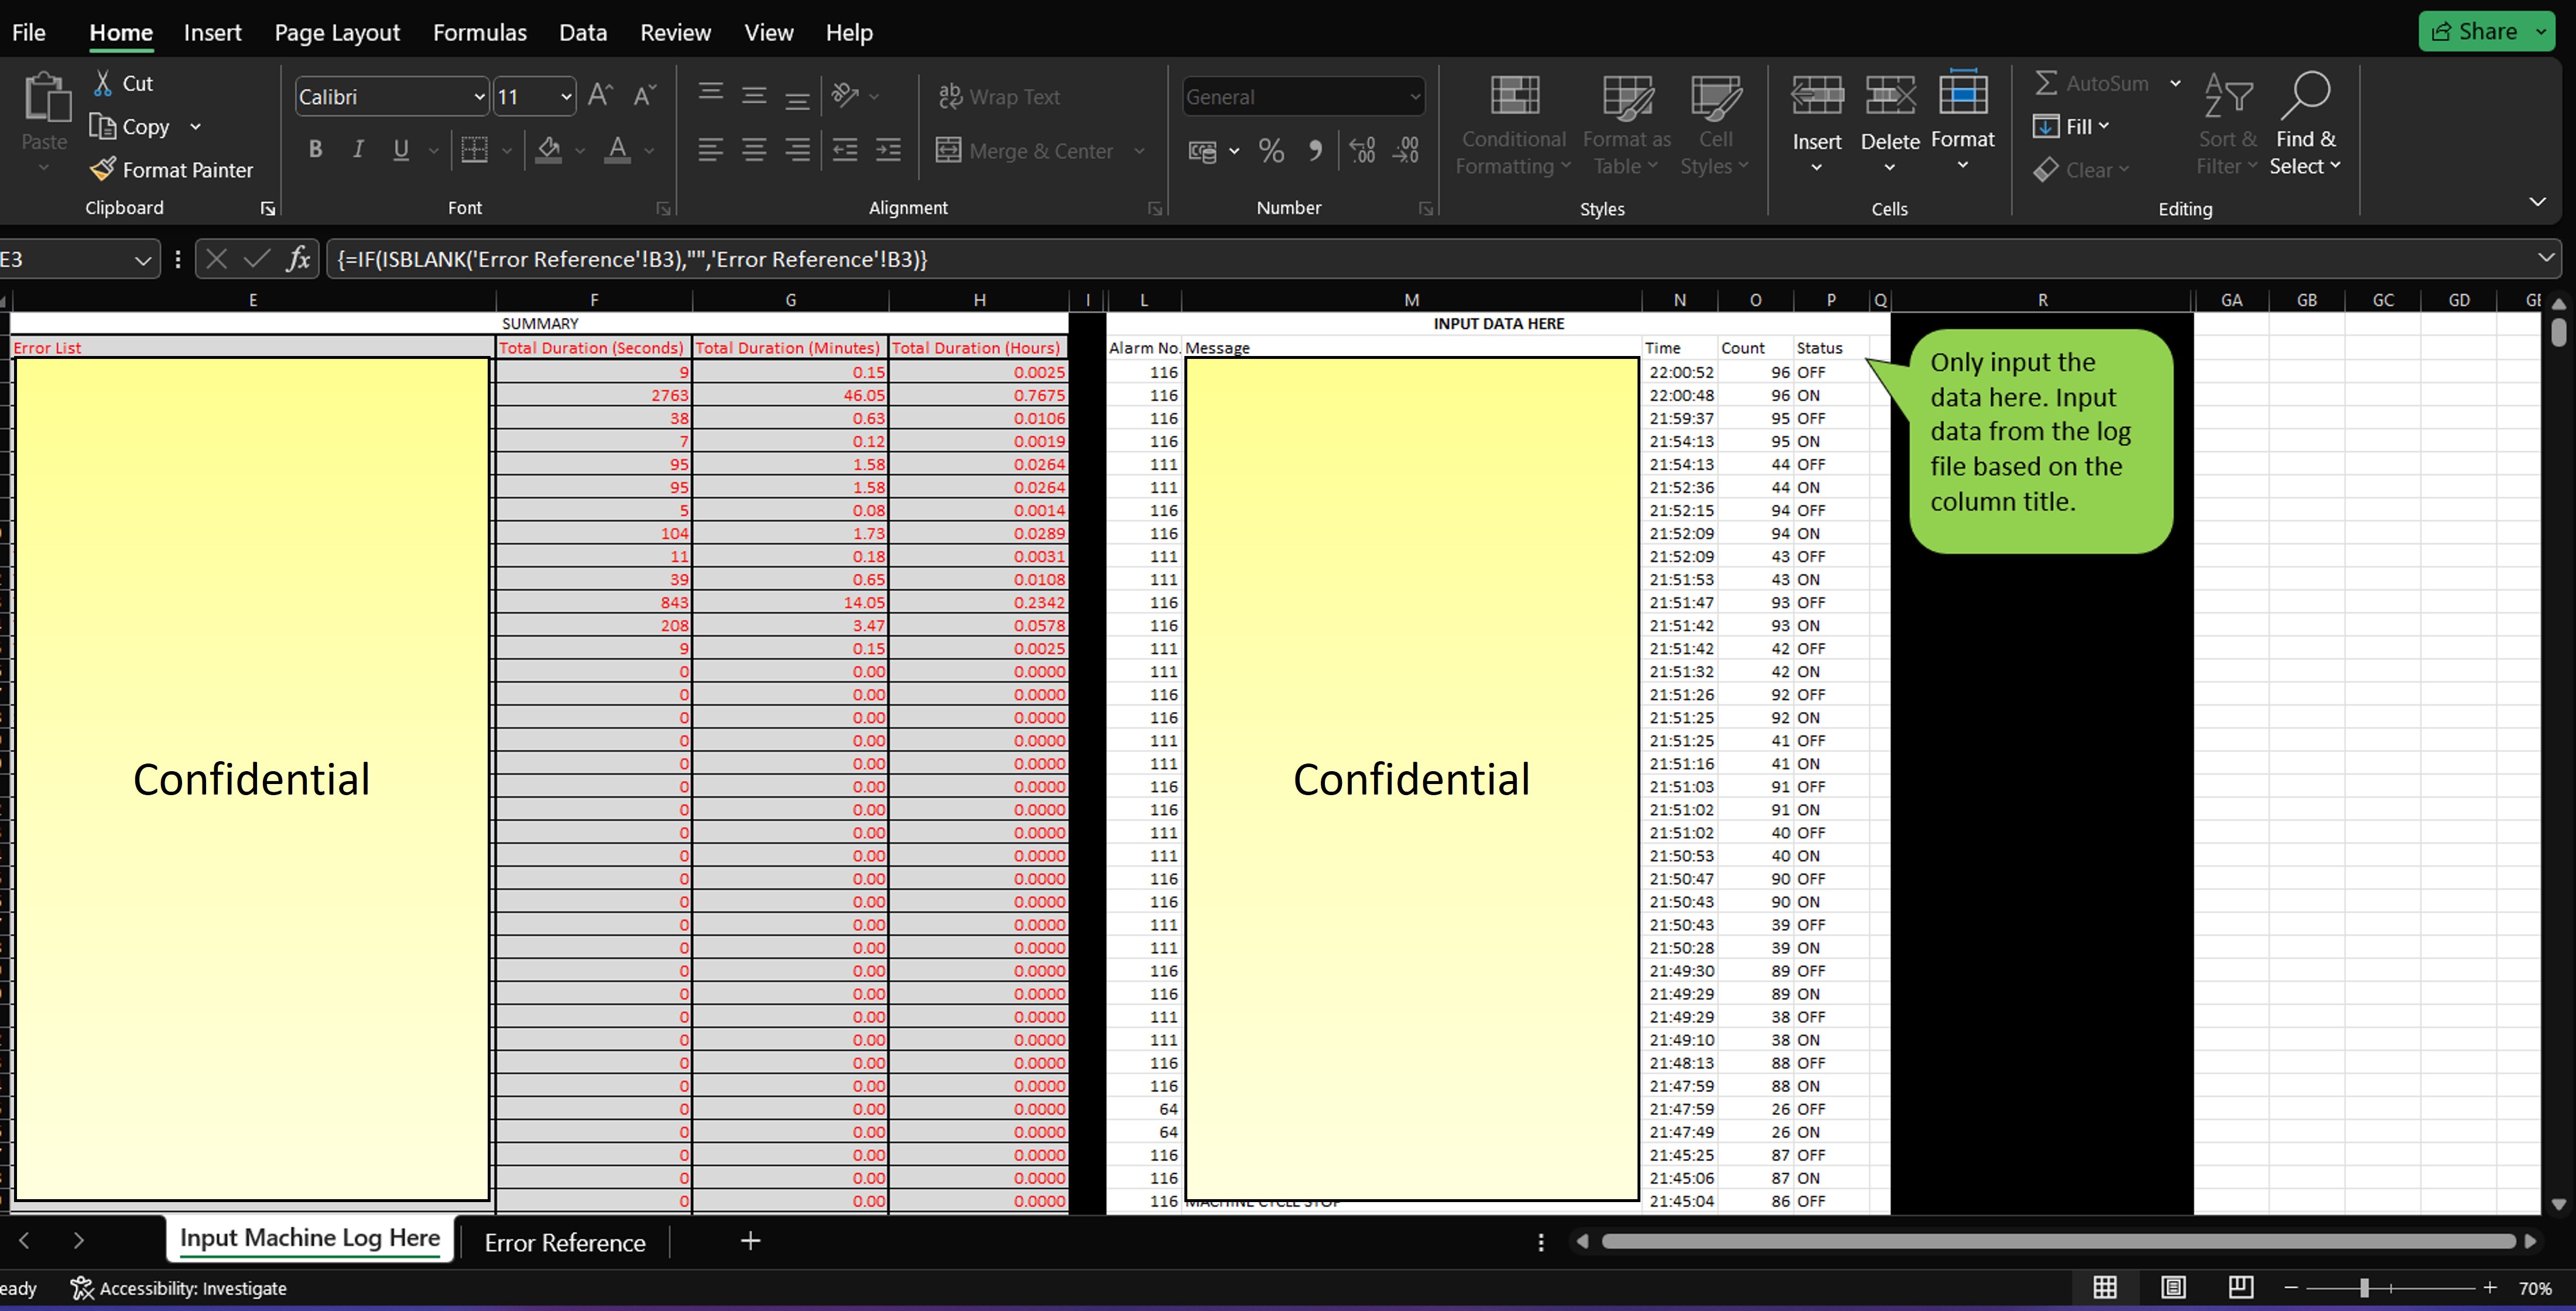Click the green Share button
This screenshot has height=1311, width=2576.
(x=2474, y=31)
